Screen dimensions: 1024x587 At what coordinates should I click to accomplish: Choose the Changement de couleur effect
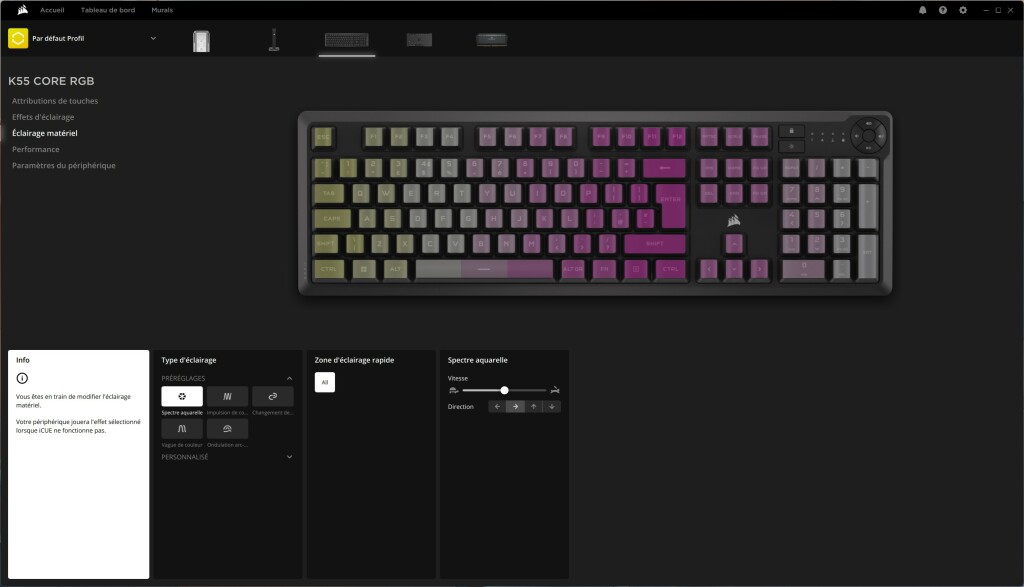click(x=272, y=396)
